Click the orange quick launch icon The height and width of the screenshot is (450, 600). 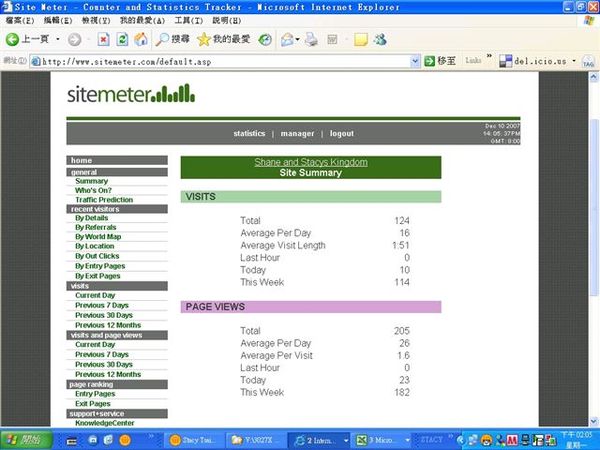click(125, 440)
